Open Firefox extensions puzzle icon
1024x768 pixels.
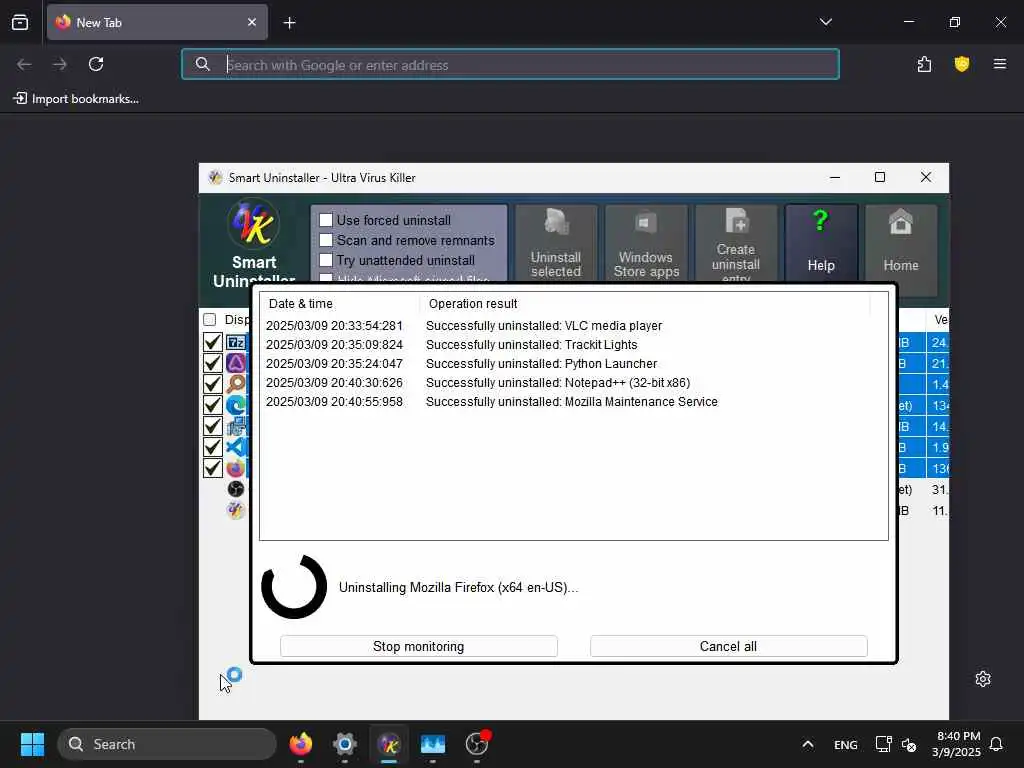pos(924,64)
